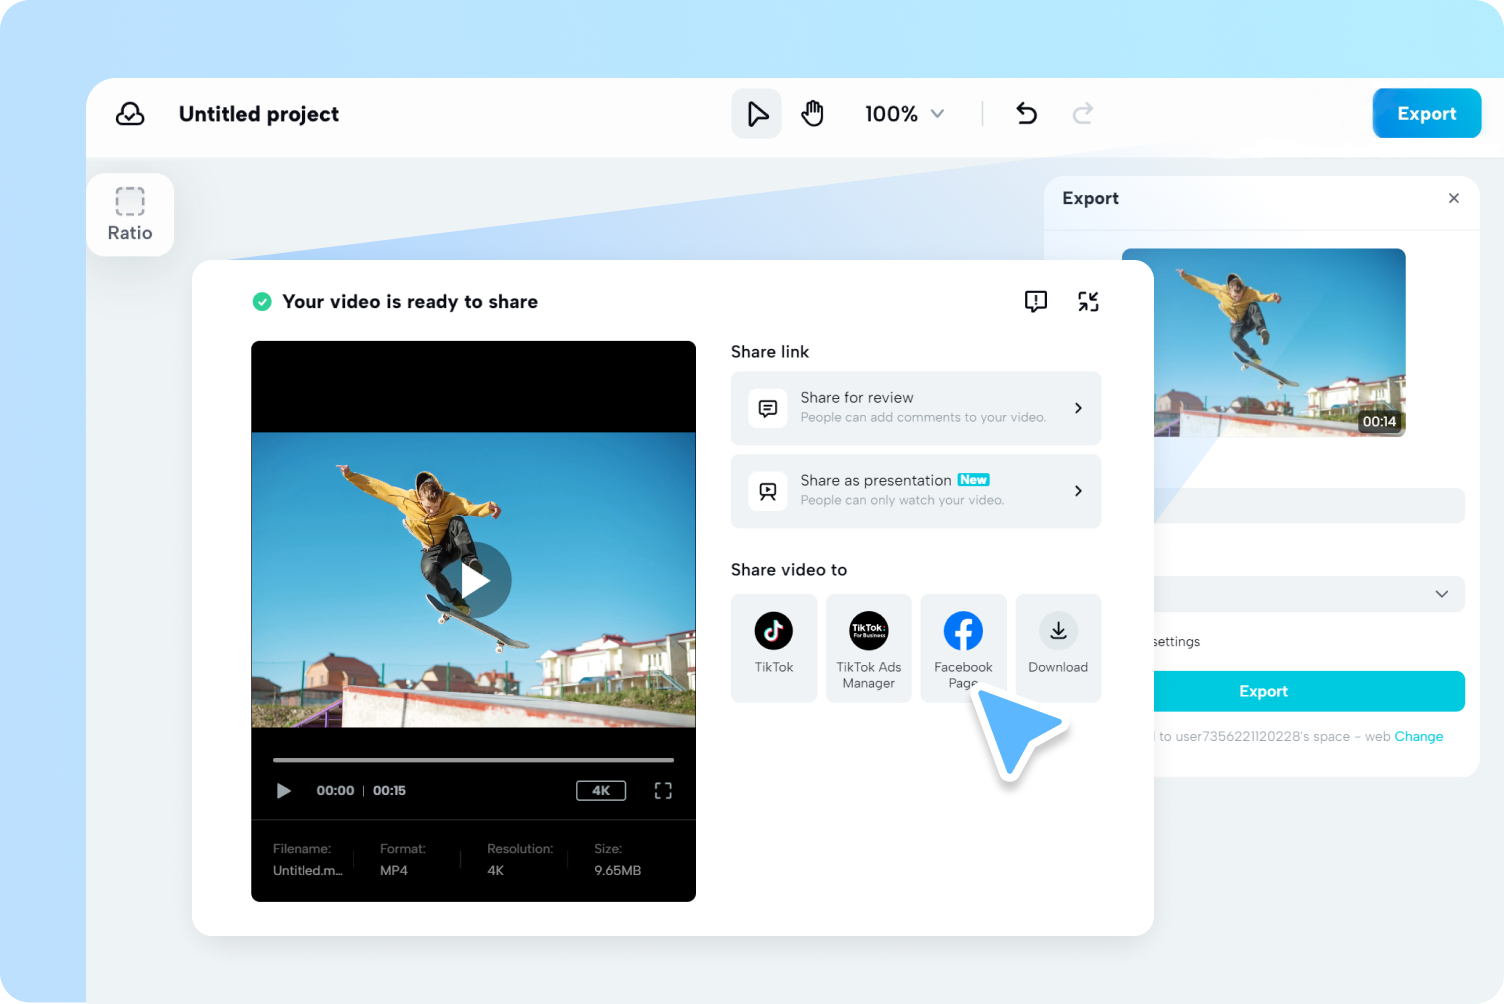Click the MP4 format value
Image resolution: width=1504 pixels, height=1004 pixels.
tap(394, 871)
